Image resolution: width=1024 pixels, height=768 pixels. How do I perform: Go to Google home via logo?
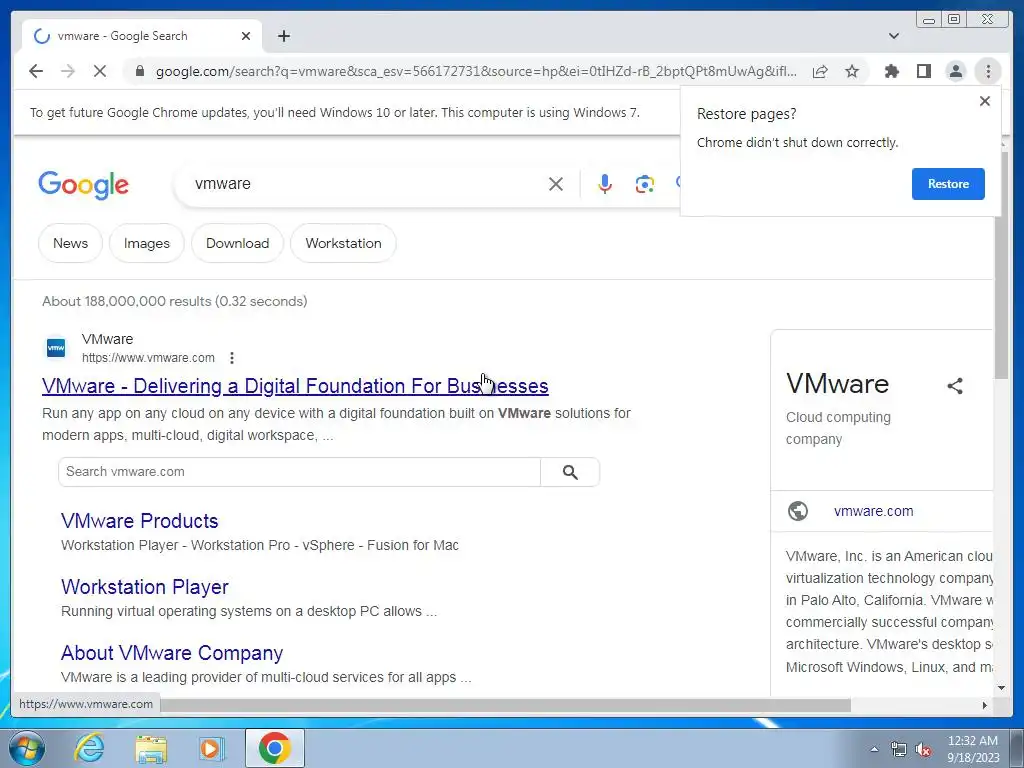pos(84,185)
